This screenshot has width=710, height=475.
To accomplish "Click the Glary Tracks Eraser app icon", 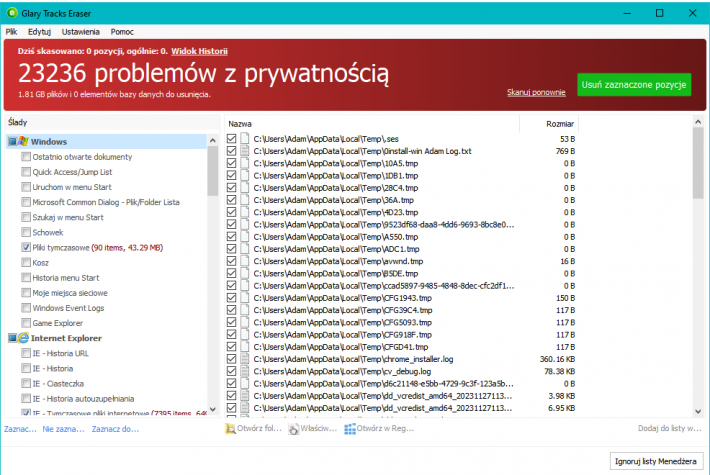I will pos(12,13).
